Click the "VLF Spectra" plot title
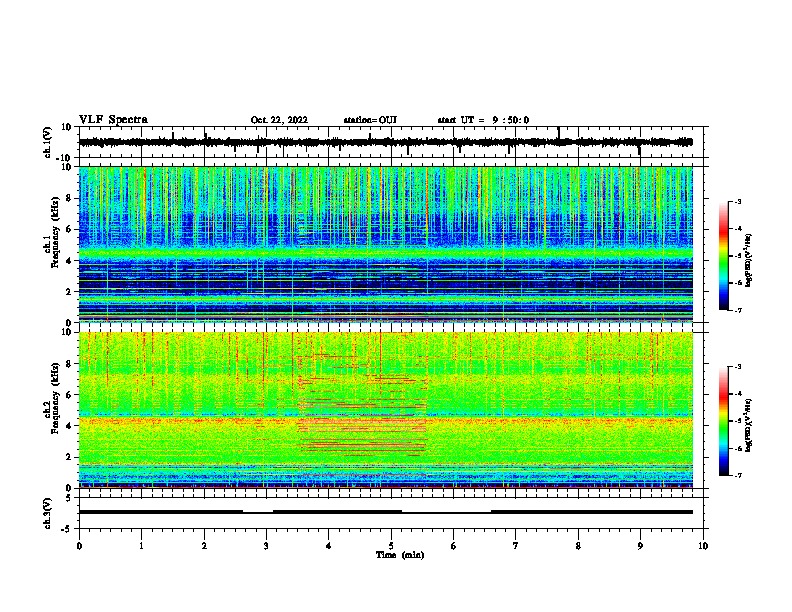The width and height of the screenshot is (792, 612). coord(113,120)
